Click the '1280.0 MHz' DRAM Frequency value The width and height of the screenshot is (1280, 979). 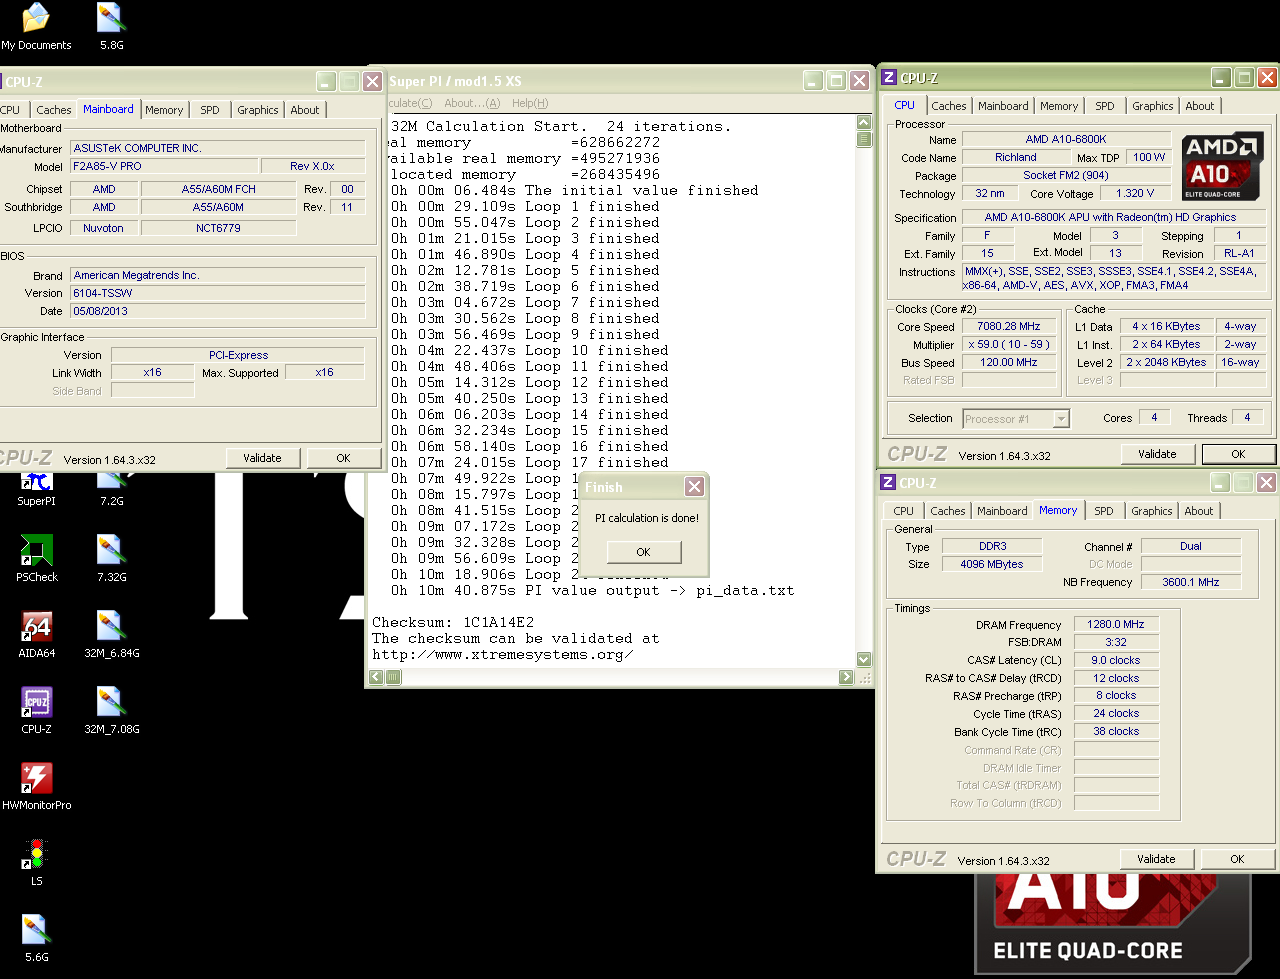[1116, 625]
